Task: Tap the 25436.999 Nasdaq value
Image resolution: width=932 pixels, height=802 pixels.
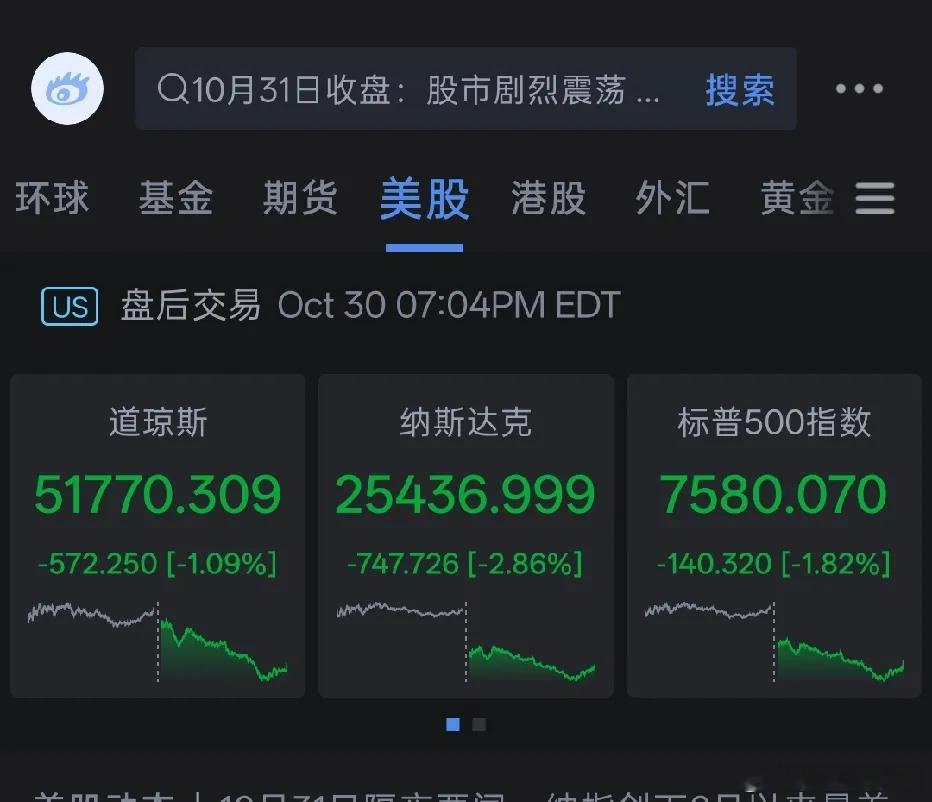Action: point(465,494)
